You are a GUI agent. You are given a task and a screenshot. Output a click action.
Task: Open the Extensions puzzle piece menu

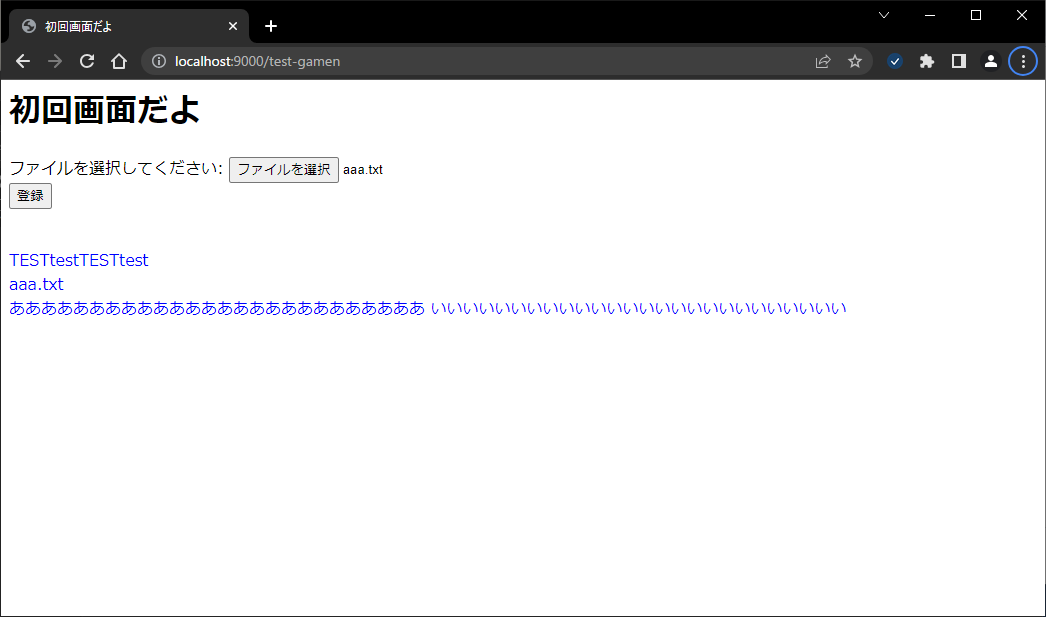coord(927,61)
